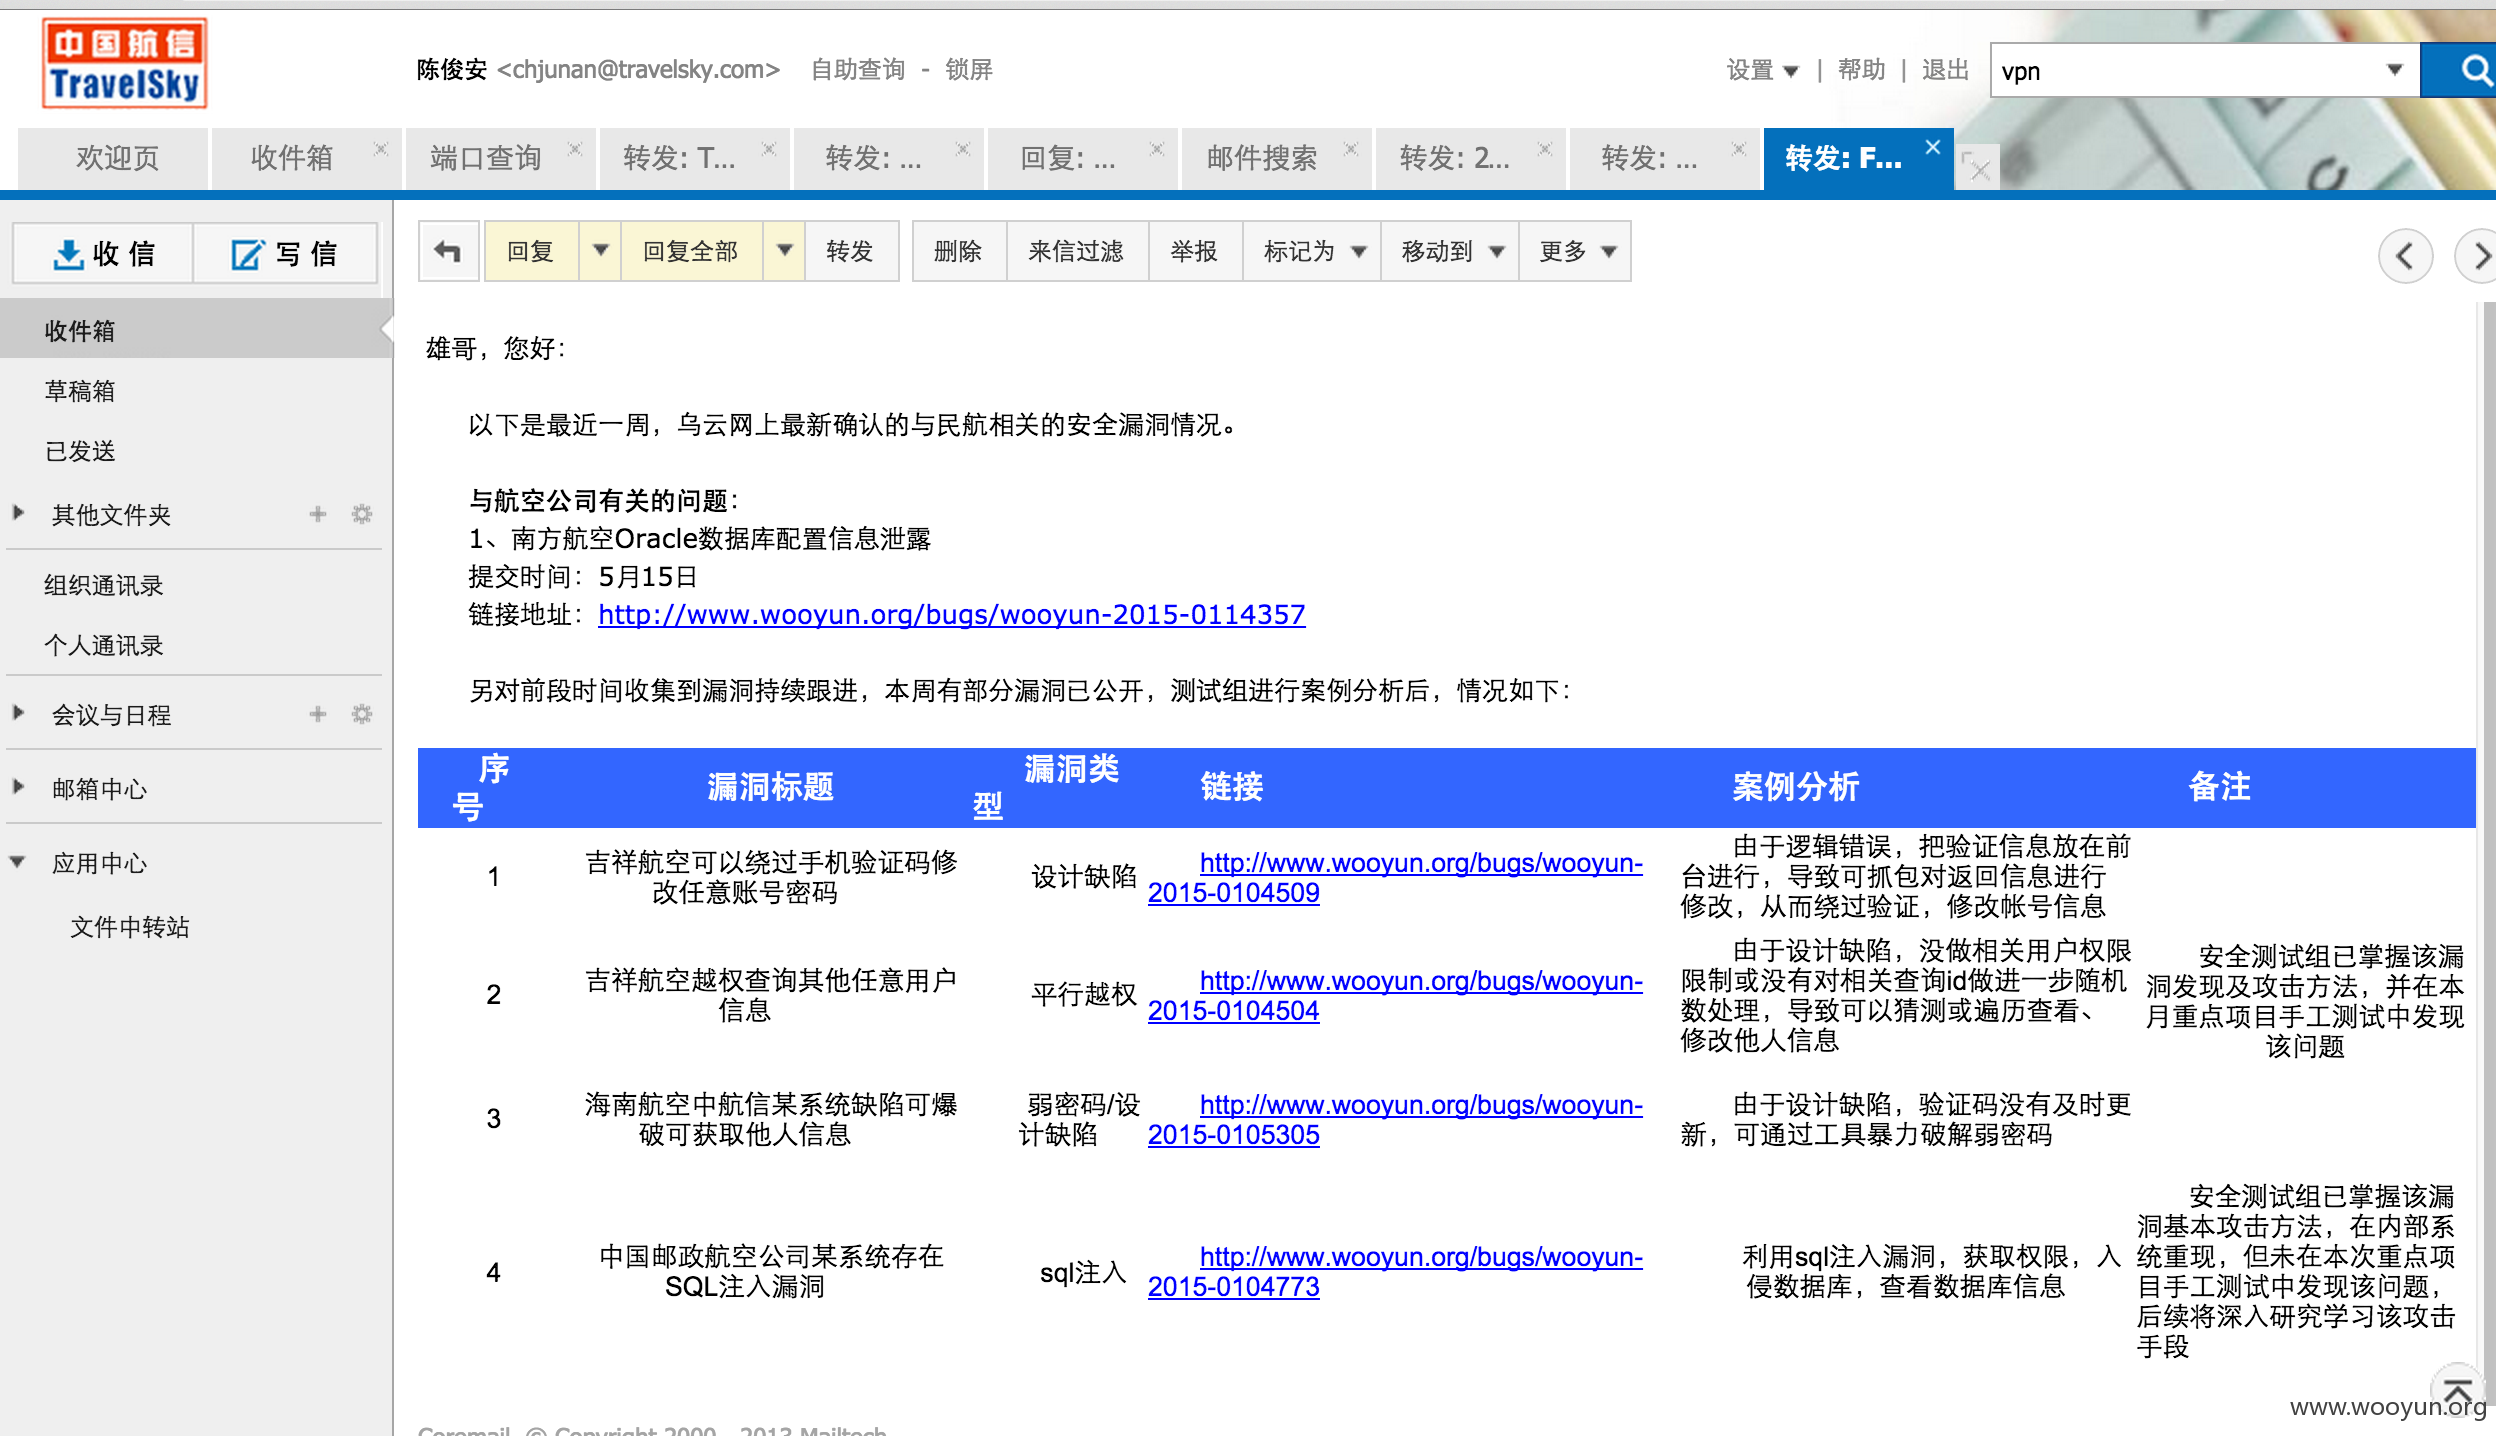Close the 转发: 2... tab
This screenshot has width=2496, height=1436.
(1545, 148)
